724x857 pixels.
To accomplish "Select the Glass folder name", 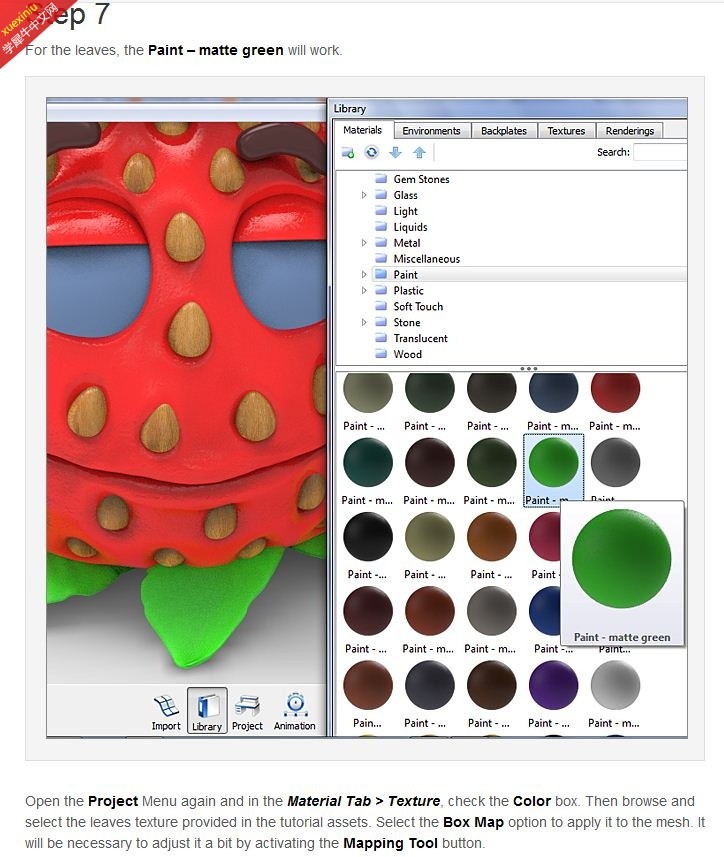I will click(x=405, y=195).
